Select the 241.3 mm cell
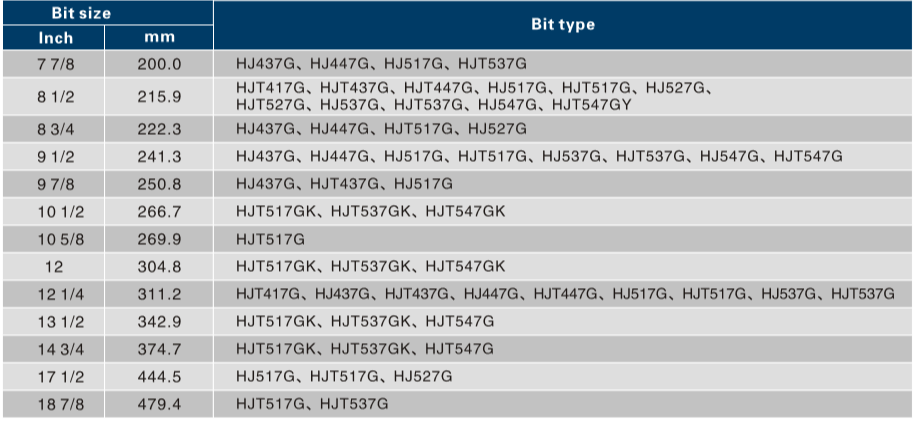The image size is (918, 425). click(159, 157)
